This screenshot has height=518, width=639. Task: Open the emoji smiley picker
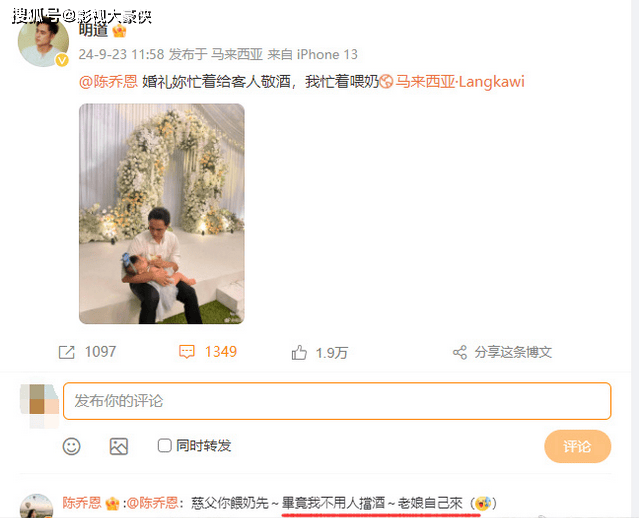71,446
